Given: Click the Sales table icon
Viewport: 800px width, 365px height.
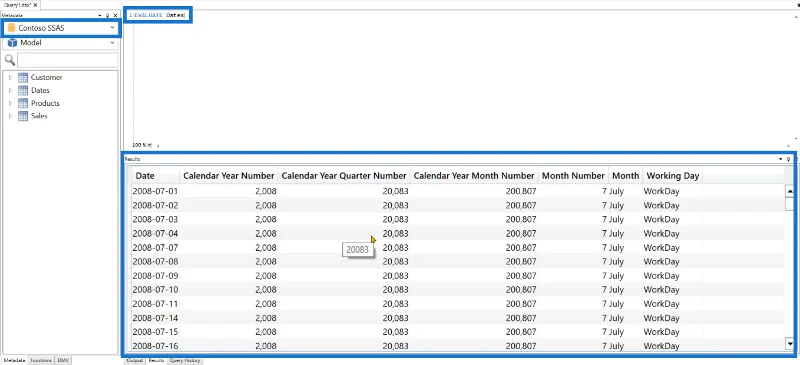Looking at the screenshot, I should coord(23,116).
